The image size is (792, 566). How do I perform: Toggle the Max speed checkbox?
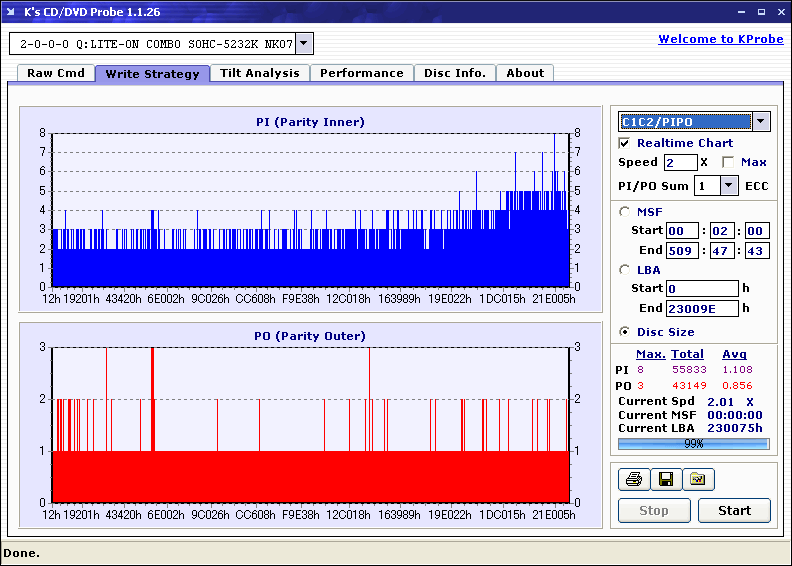(x=728, y=162)
